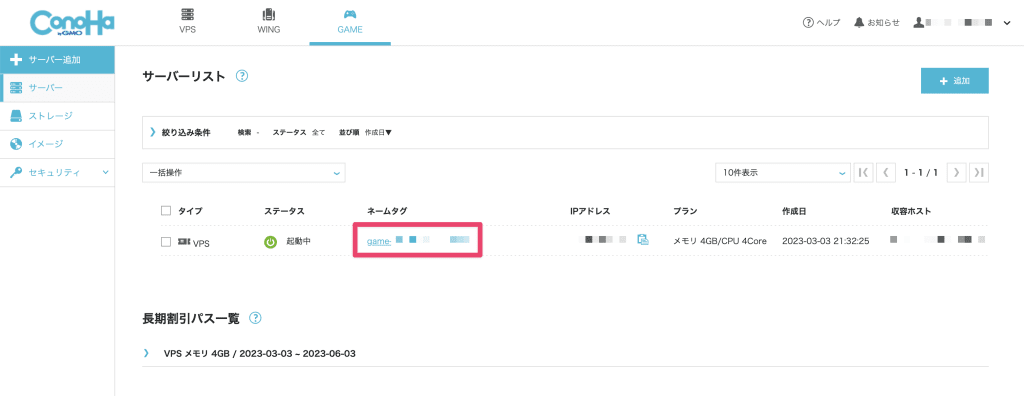Screen dimensions: 1024x396
Task: Click the ConoHa logo
Action: pos(72,23)
